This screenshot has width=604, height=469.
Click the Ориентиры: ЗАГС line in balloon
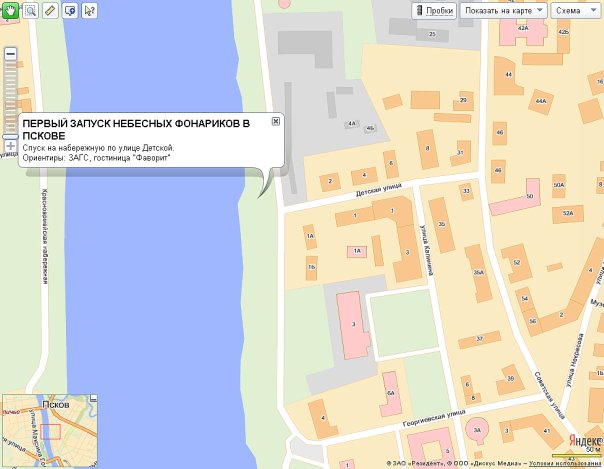click(x=96, y=158)
